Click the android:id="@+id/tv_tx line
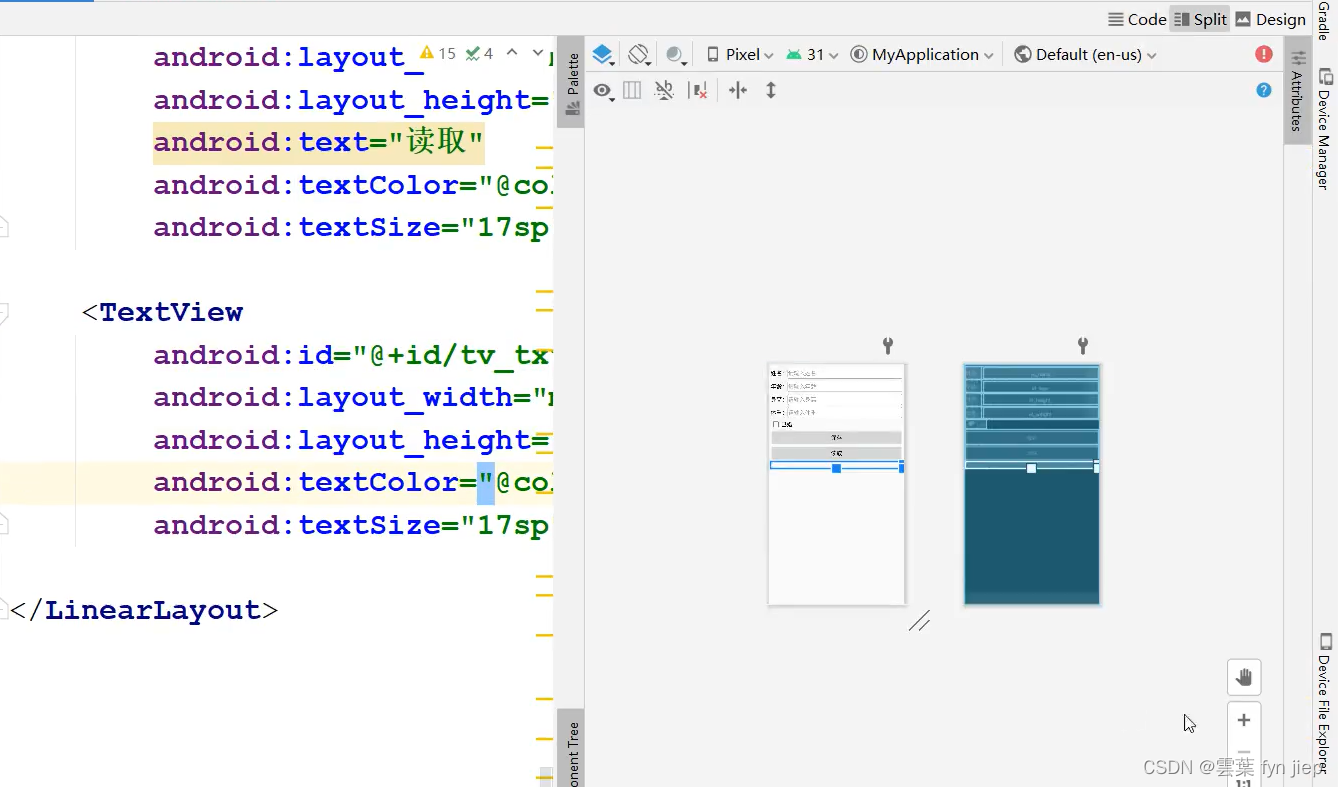This screenshot has height=787, width=1338. tap(353, 355)
